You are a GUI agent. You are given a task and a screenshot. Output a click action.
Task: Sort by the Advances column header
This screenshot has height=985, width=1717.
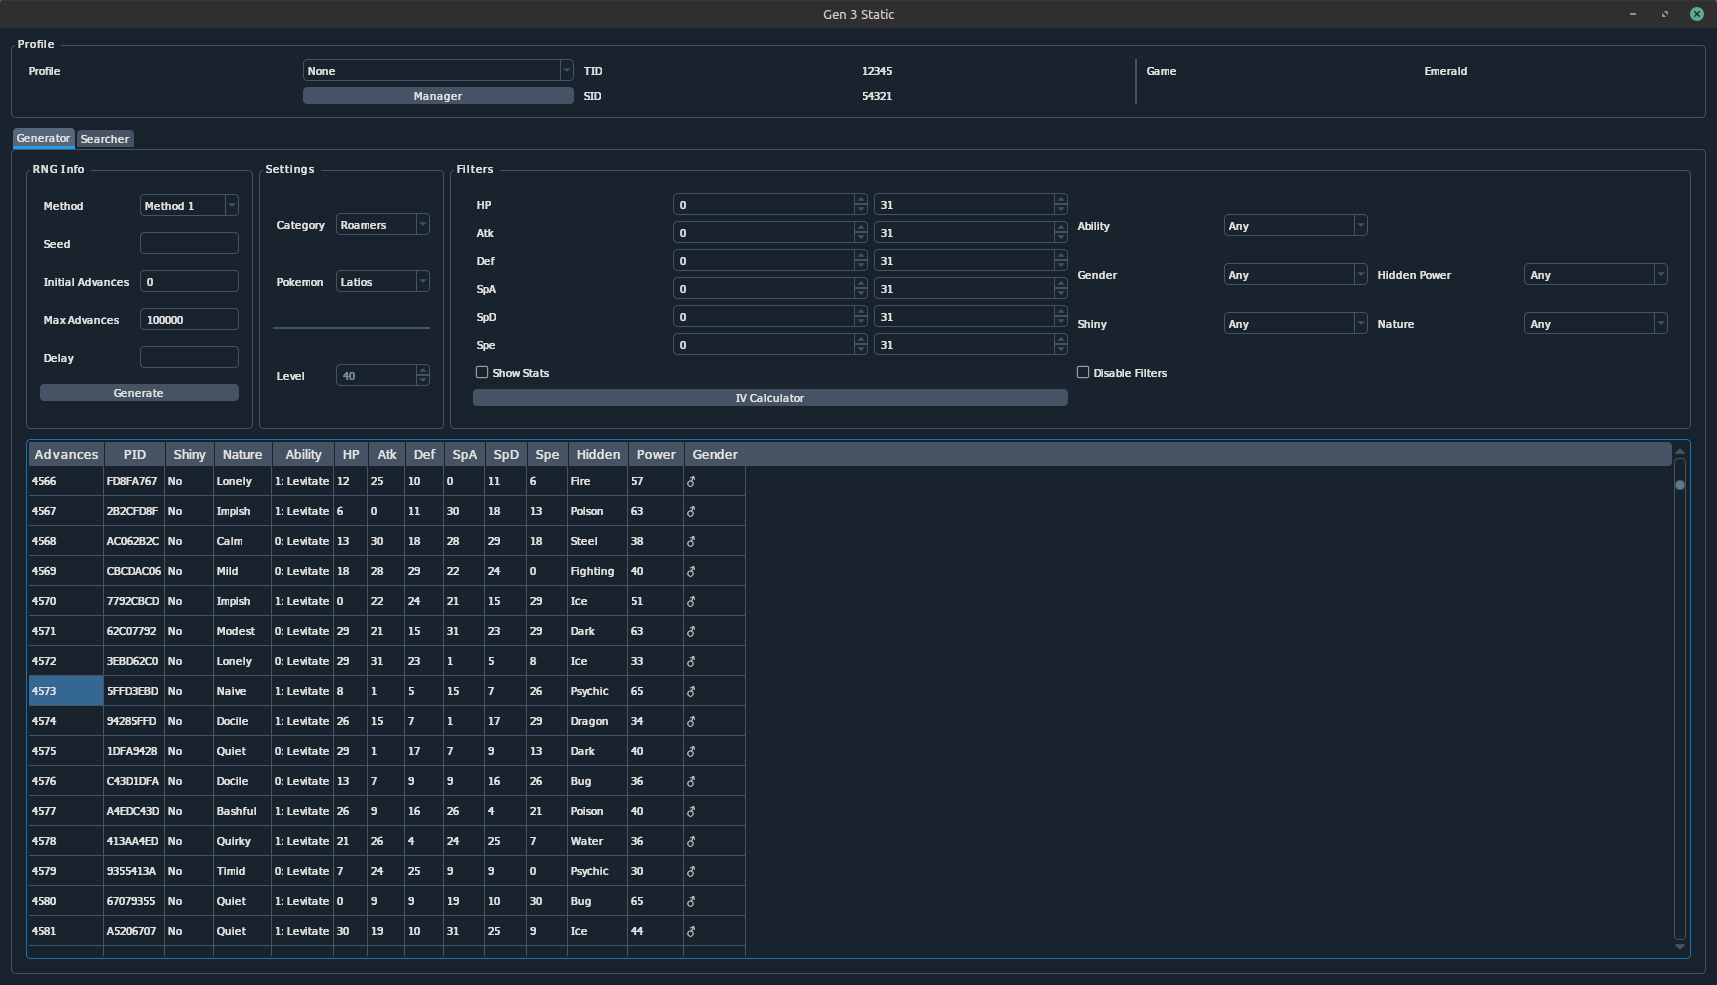pyautogui.click(x=66, y=454)
